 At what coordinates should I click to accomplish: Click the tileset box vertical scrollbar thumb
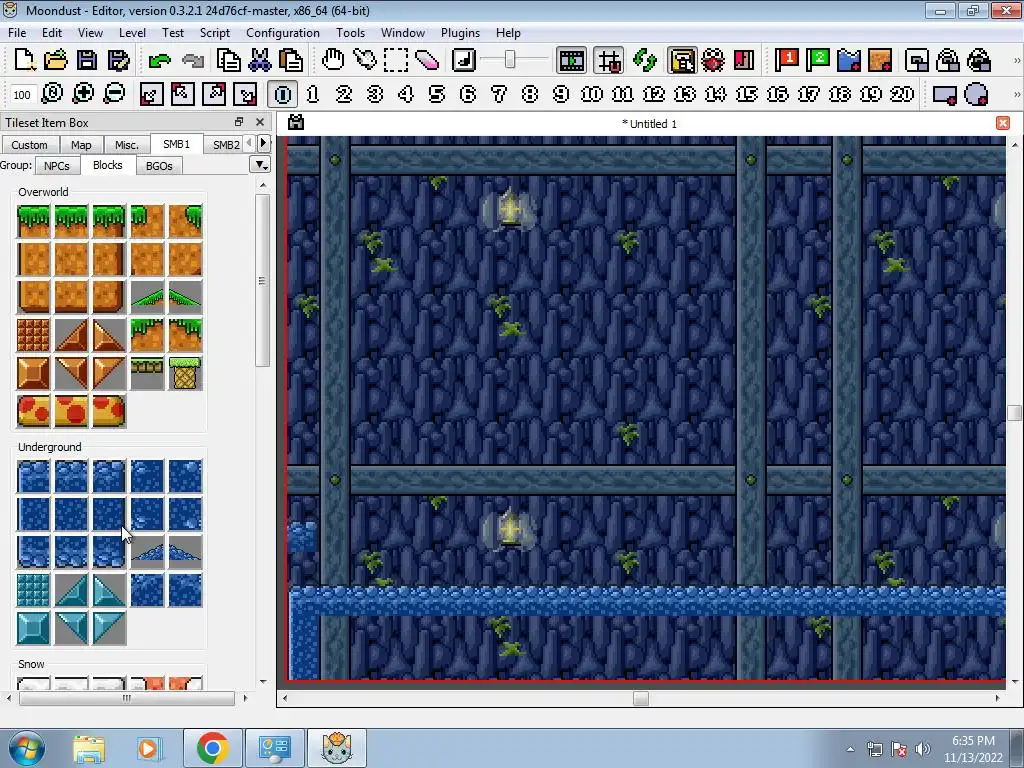263,280
